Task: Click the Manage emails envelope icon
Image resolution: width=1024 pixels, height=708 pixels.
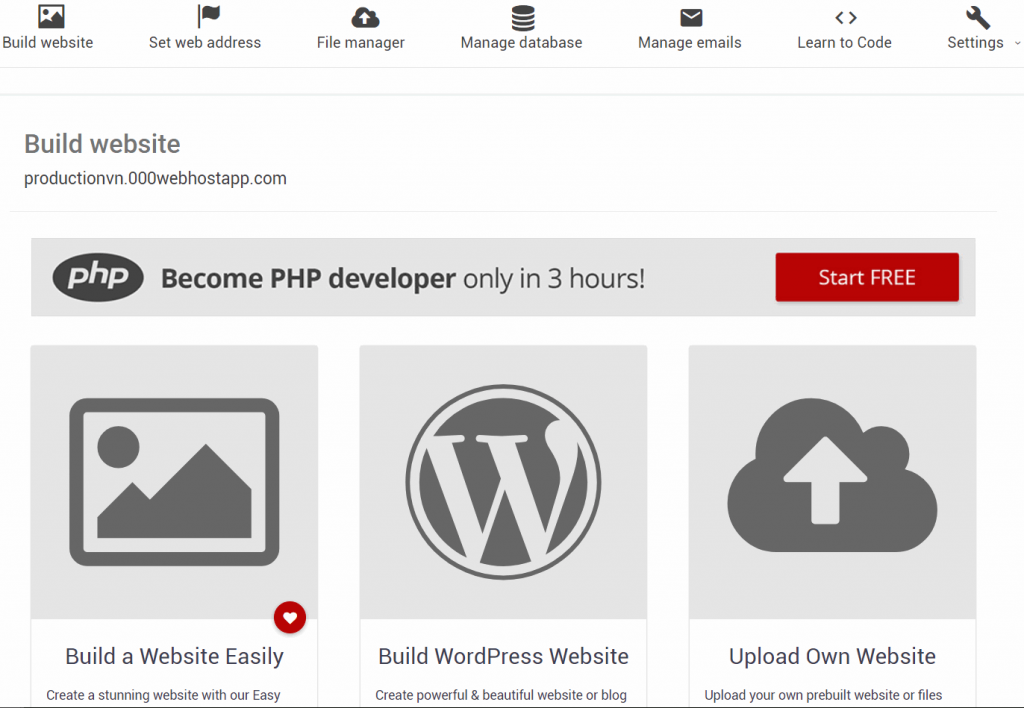Action: 691,18
